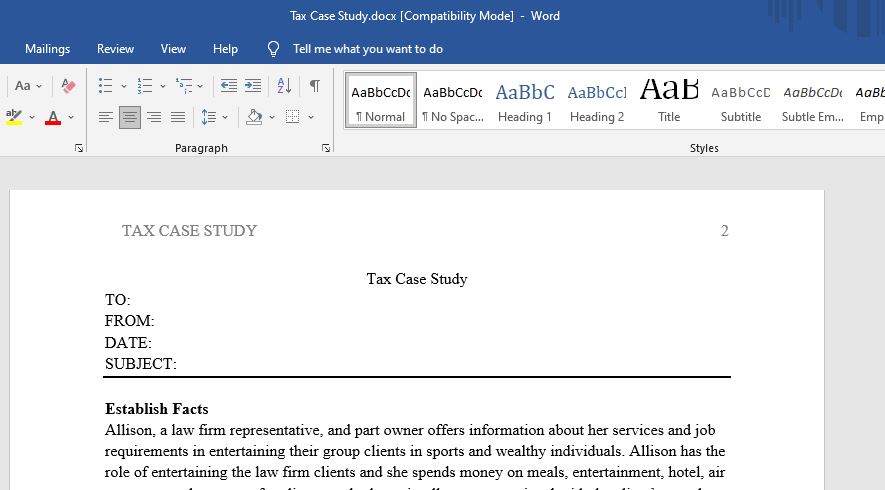Align text left
885x490 pixels.
click(x=106, y=117)
